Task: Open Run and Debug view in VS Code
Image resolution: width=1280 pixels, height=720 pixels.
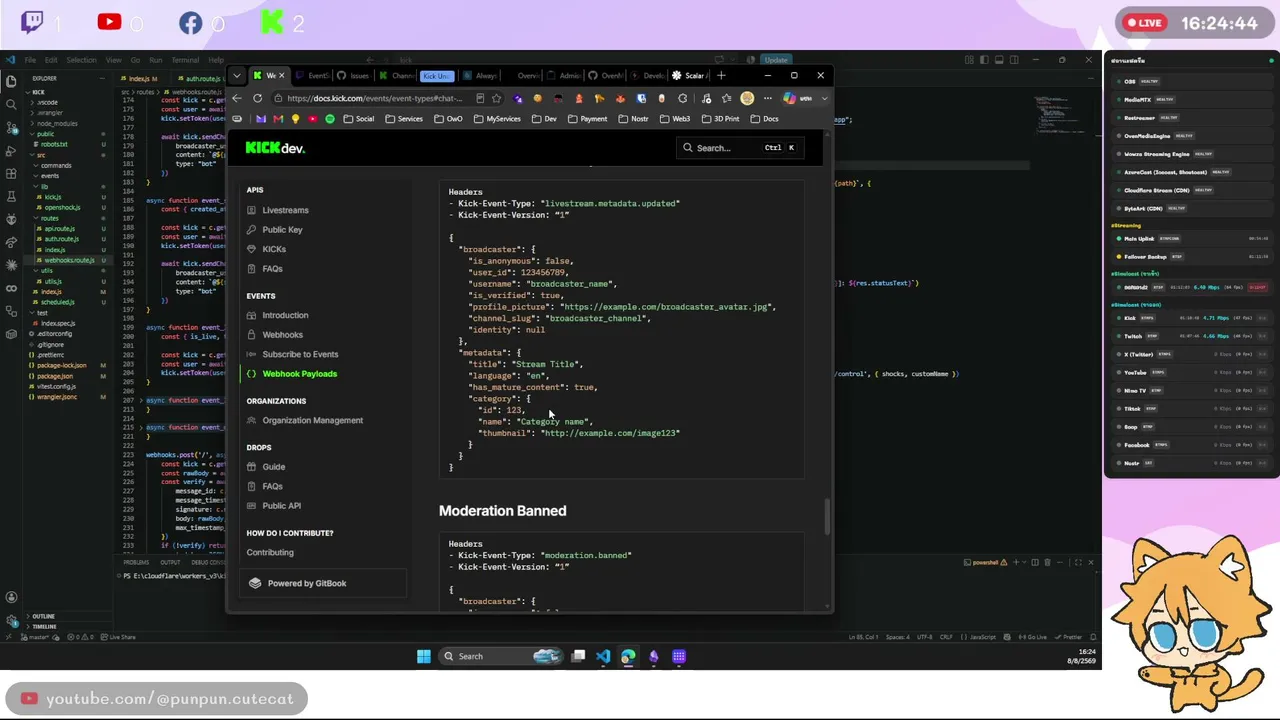Action: point(11,151)
